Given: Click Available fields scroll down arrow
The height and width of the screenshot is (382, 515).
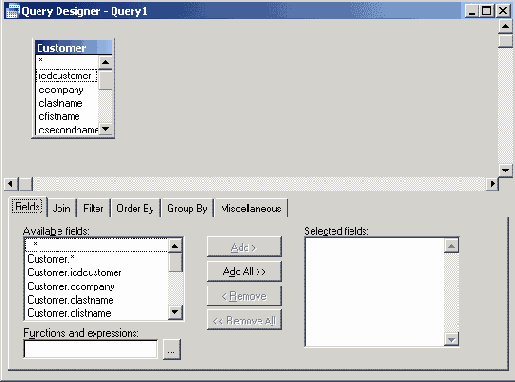Looking at the screenshot, I should 175,312.
